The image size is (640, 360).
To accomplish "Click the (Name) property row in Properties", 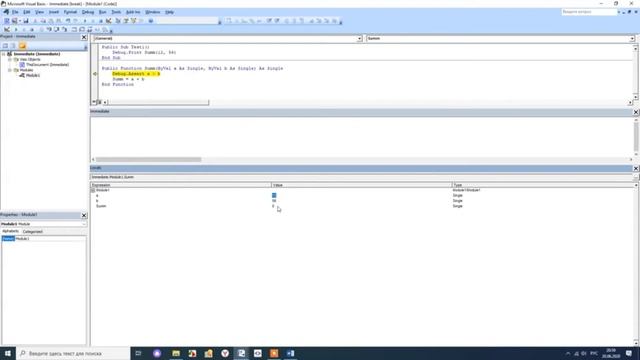I will click(44, 239).
